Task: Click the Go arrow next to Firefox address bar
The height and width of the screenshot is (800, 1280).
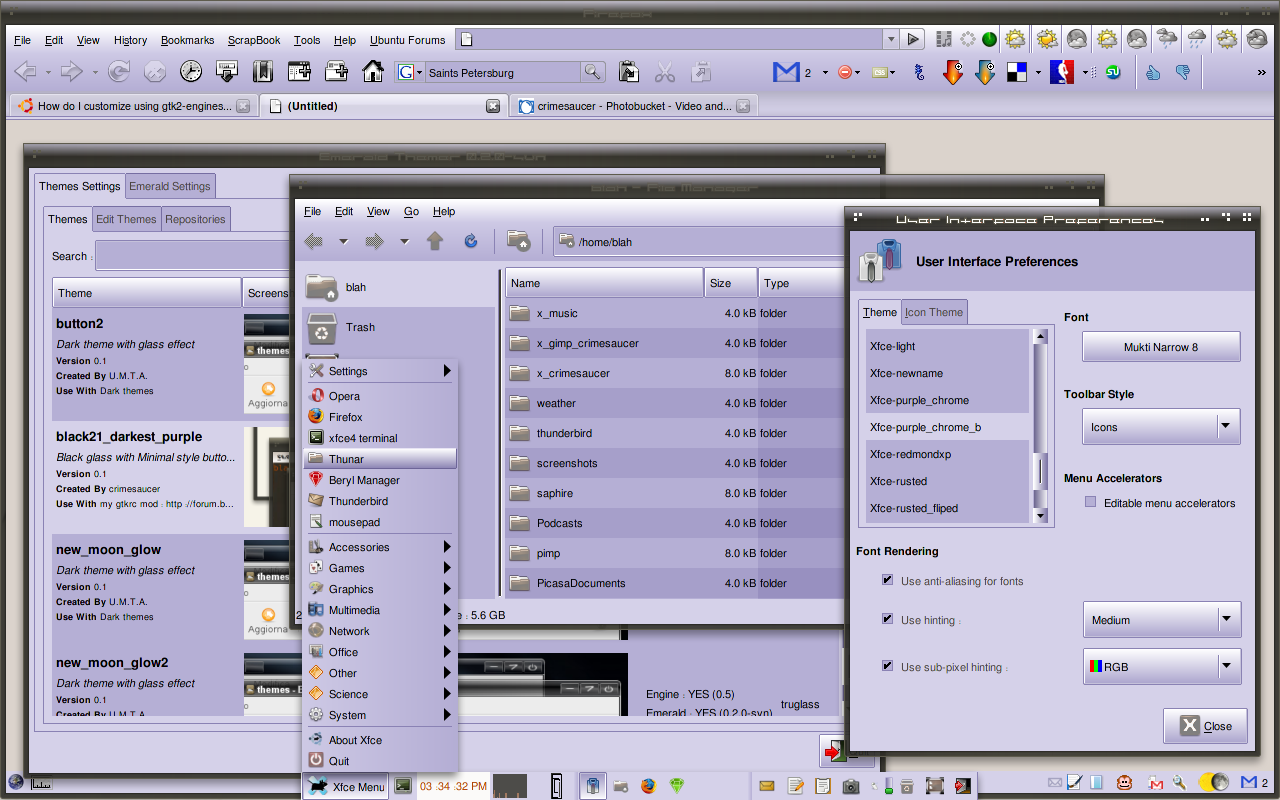Action: click(912, 40)
